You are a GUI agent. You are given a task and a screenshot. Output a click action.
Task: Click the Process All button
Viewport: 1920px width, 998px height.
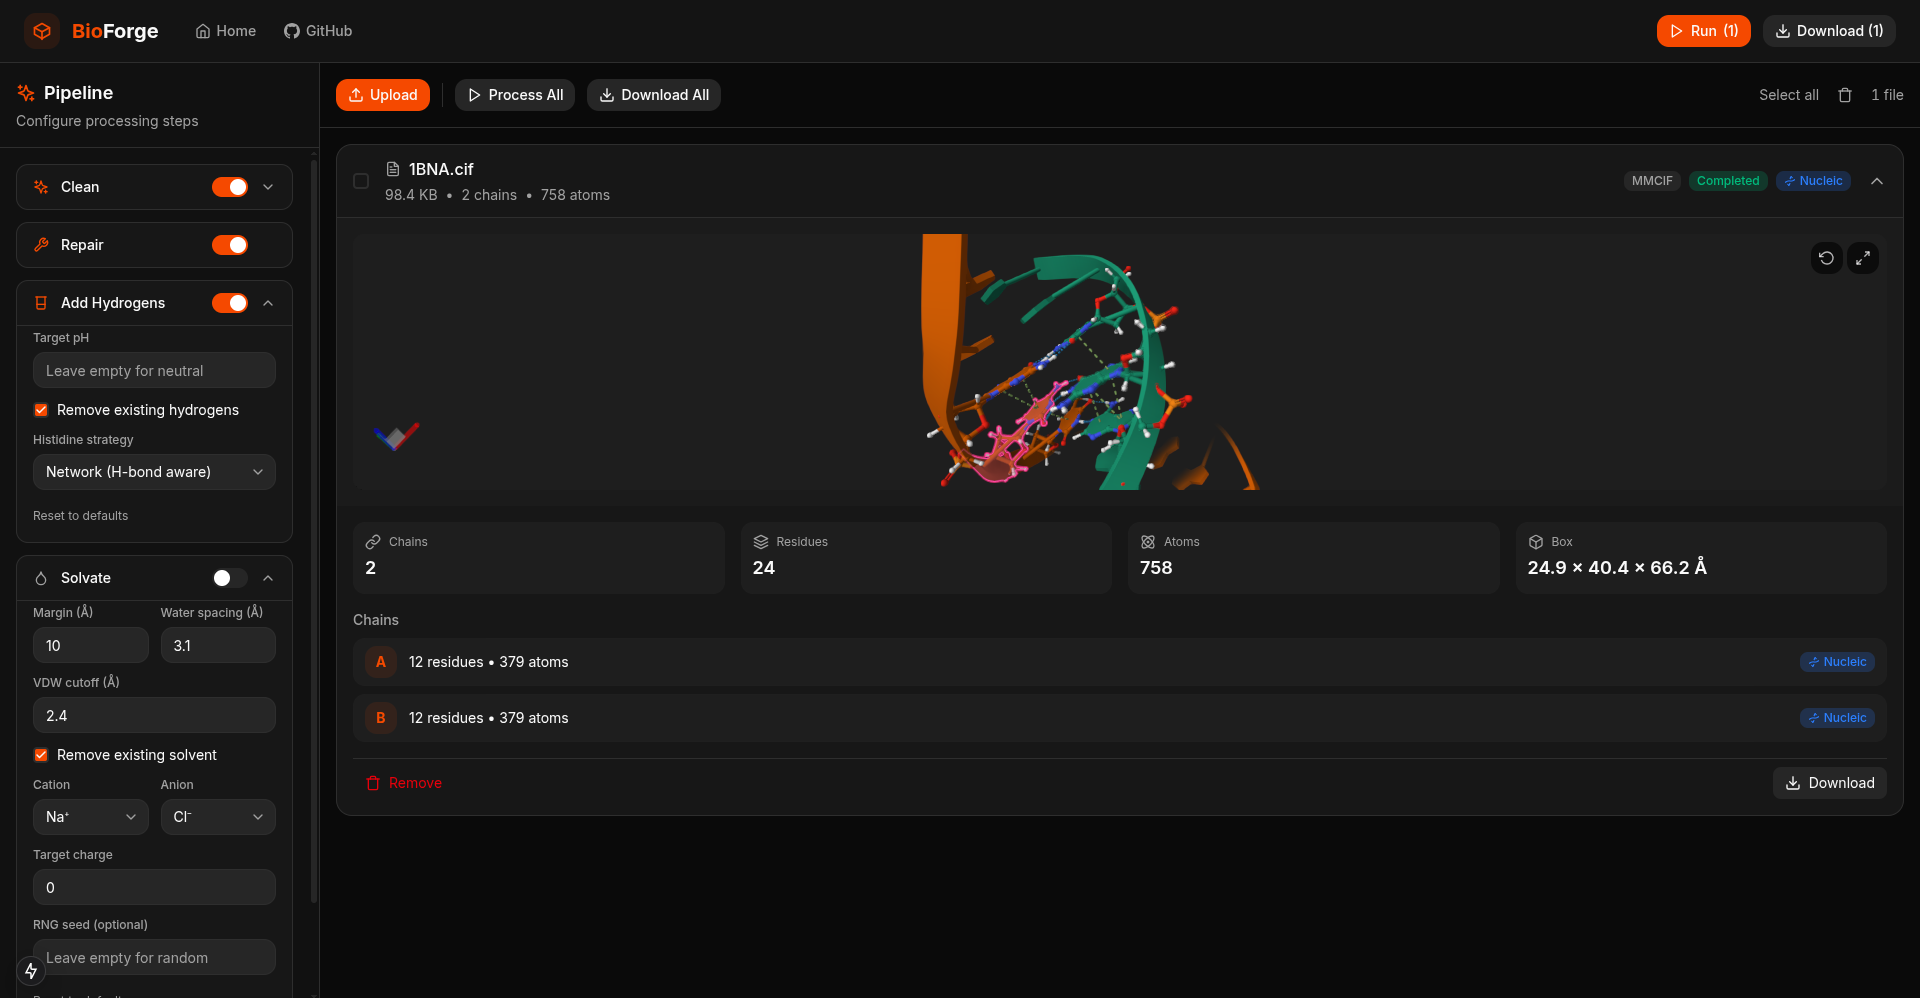click(x=515, y=95)
